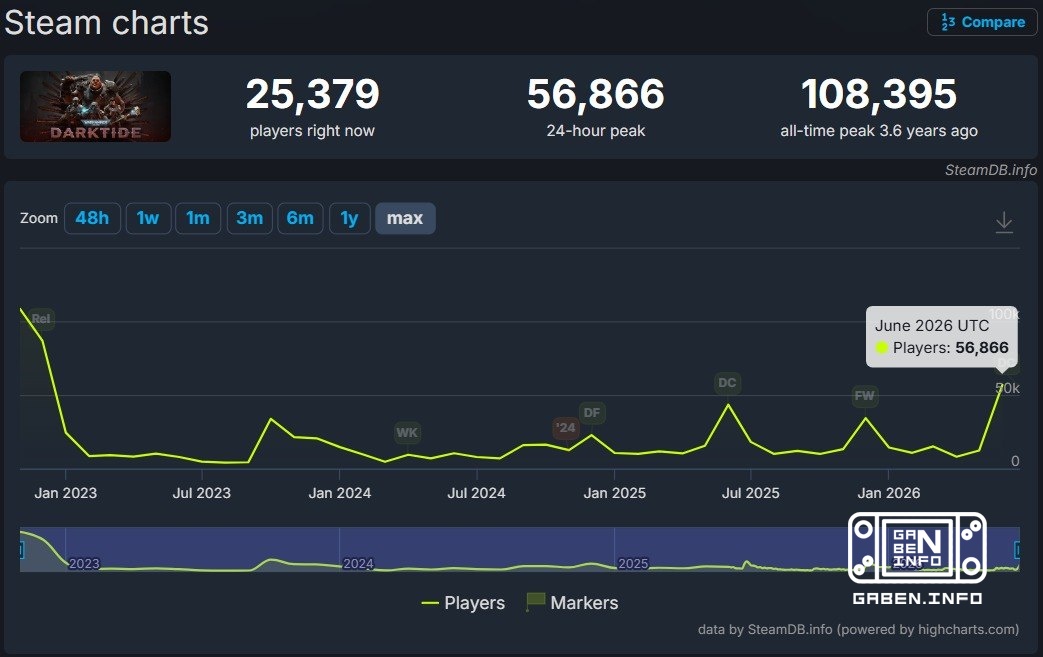Screen dimensions: 1043x657
Task: Click the Jul 2023 axis label
Action: point(202,493)
